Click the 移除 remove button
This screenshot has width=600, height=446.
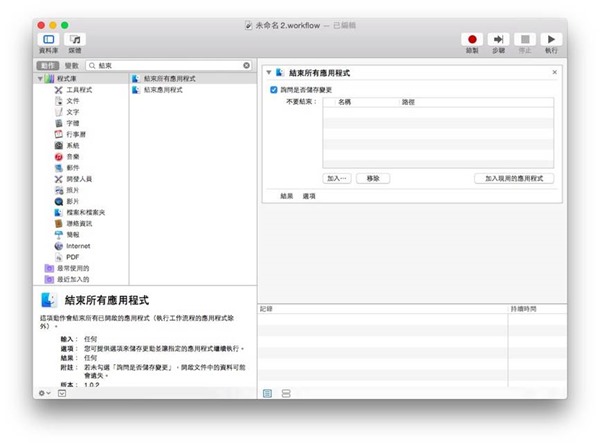(372, 178)
